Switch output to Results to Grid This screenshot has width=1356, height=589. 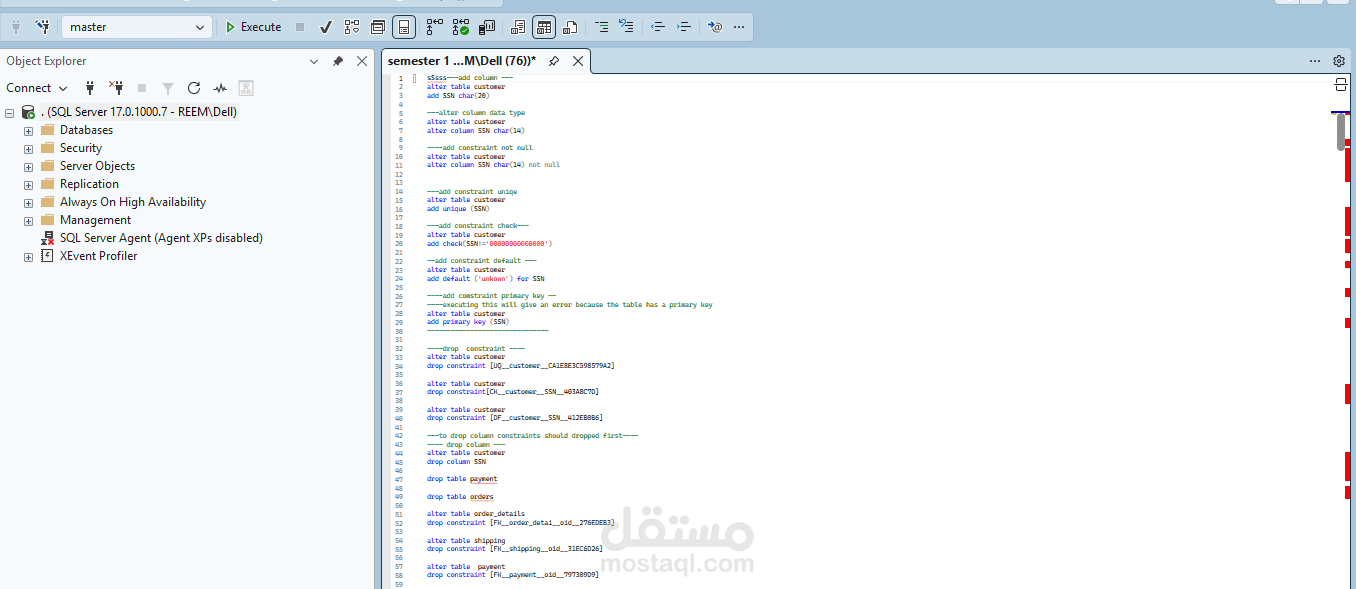click(544, 27)
